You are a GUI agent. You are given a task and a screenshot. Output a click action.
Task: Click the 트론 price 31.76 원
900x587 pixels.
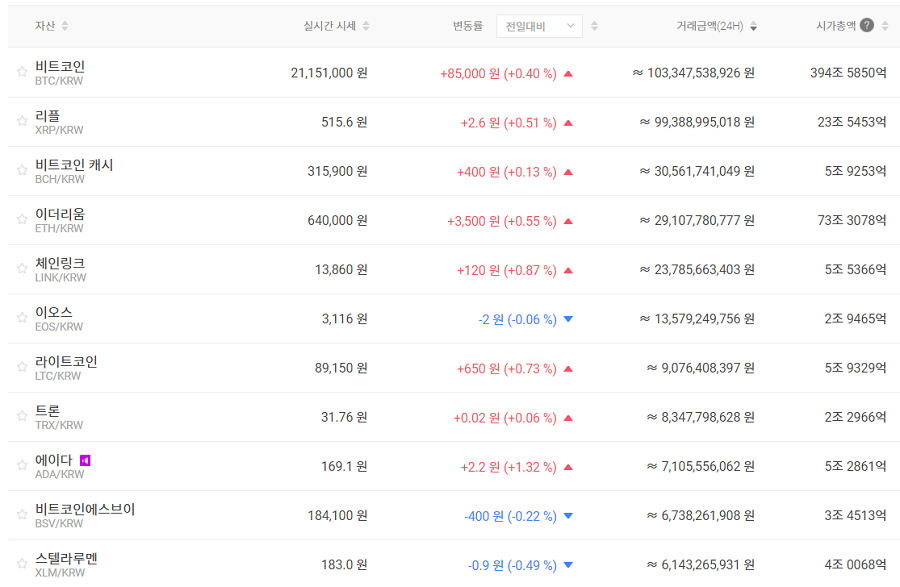(344, 417)
